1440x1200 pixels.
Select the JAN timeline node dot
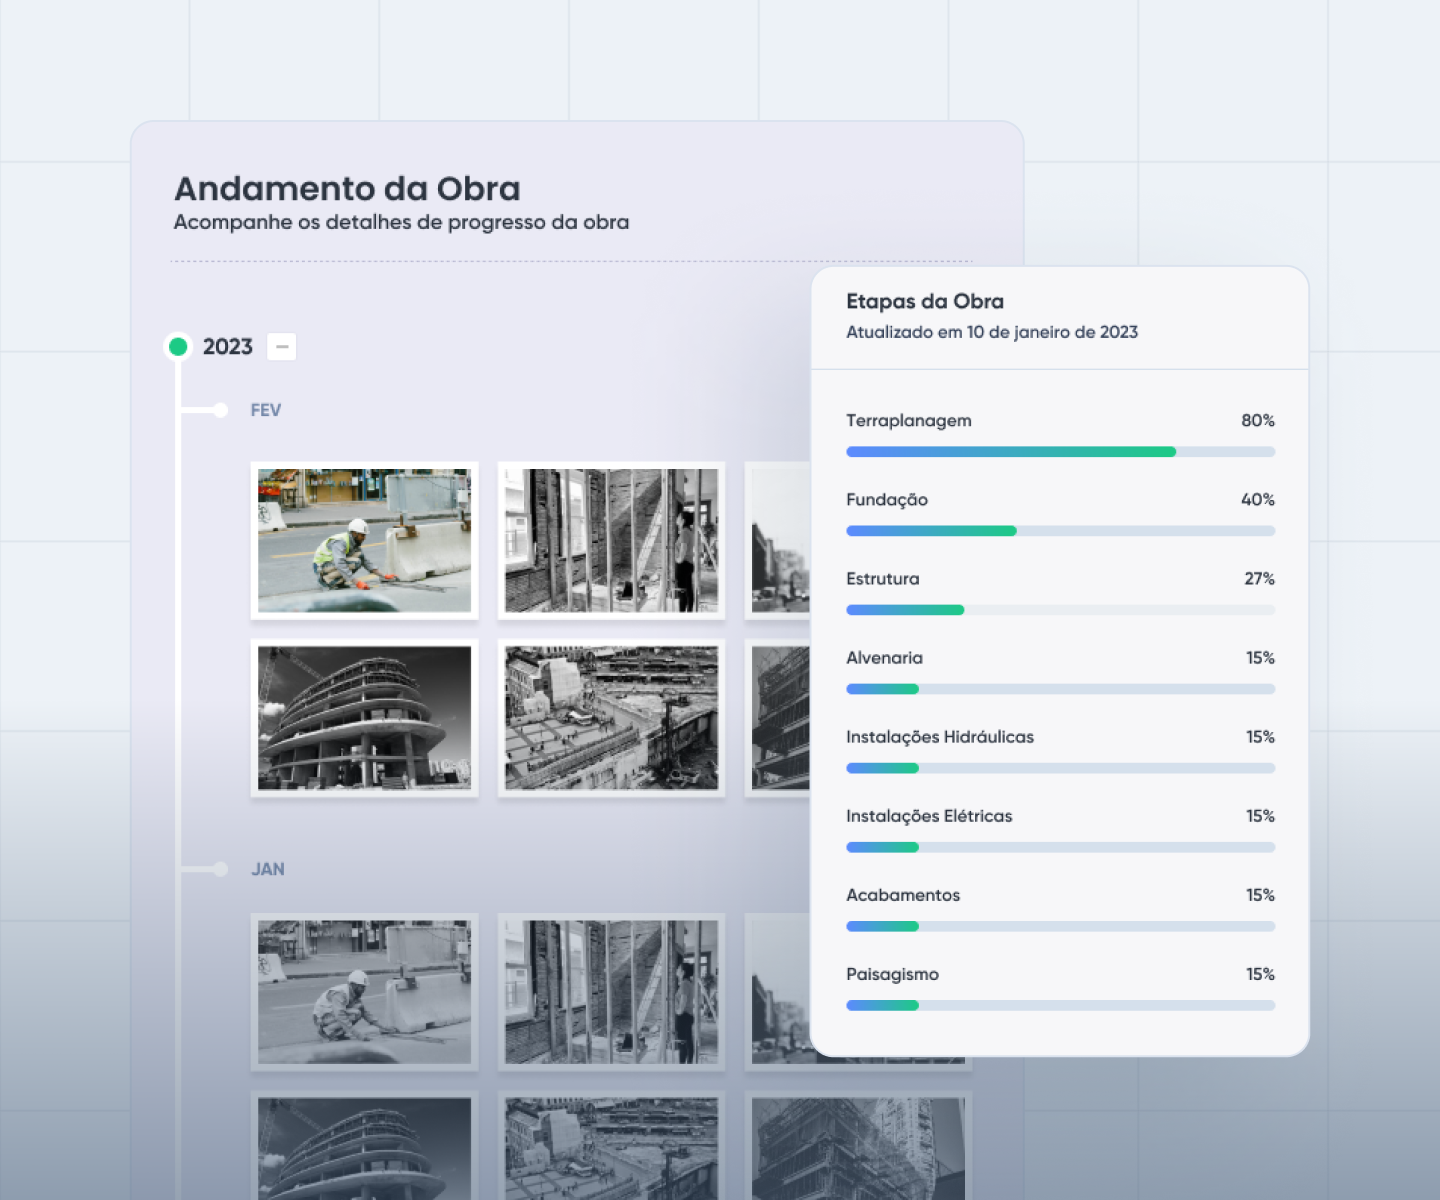pos(220,869)
